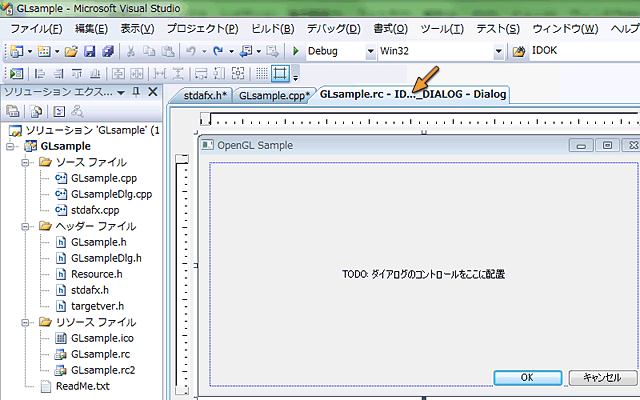
Task: Open the 編集(E) menu
Action: [91, 29]
